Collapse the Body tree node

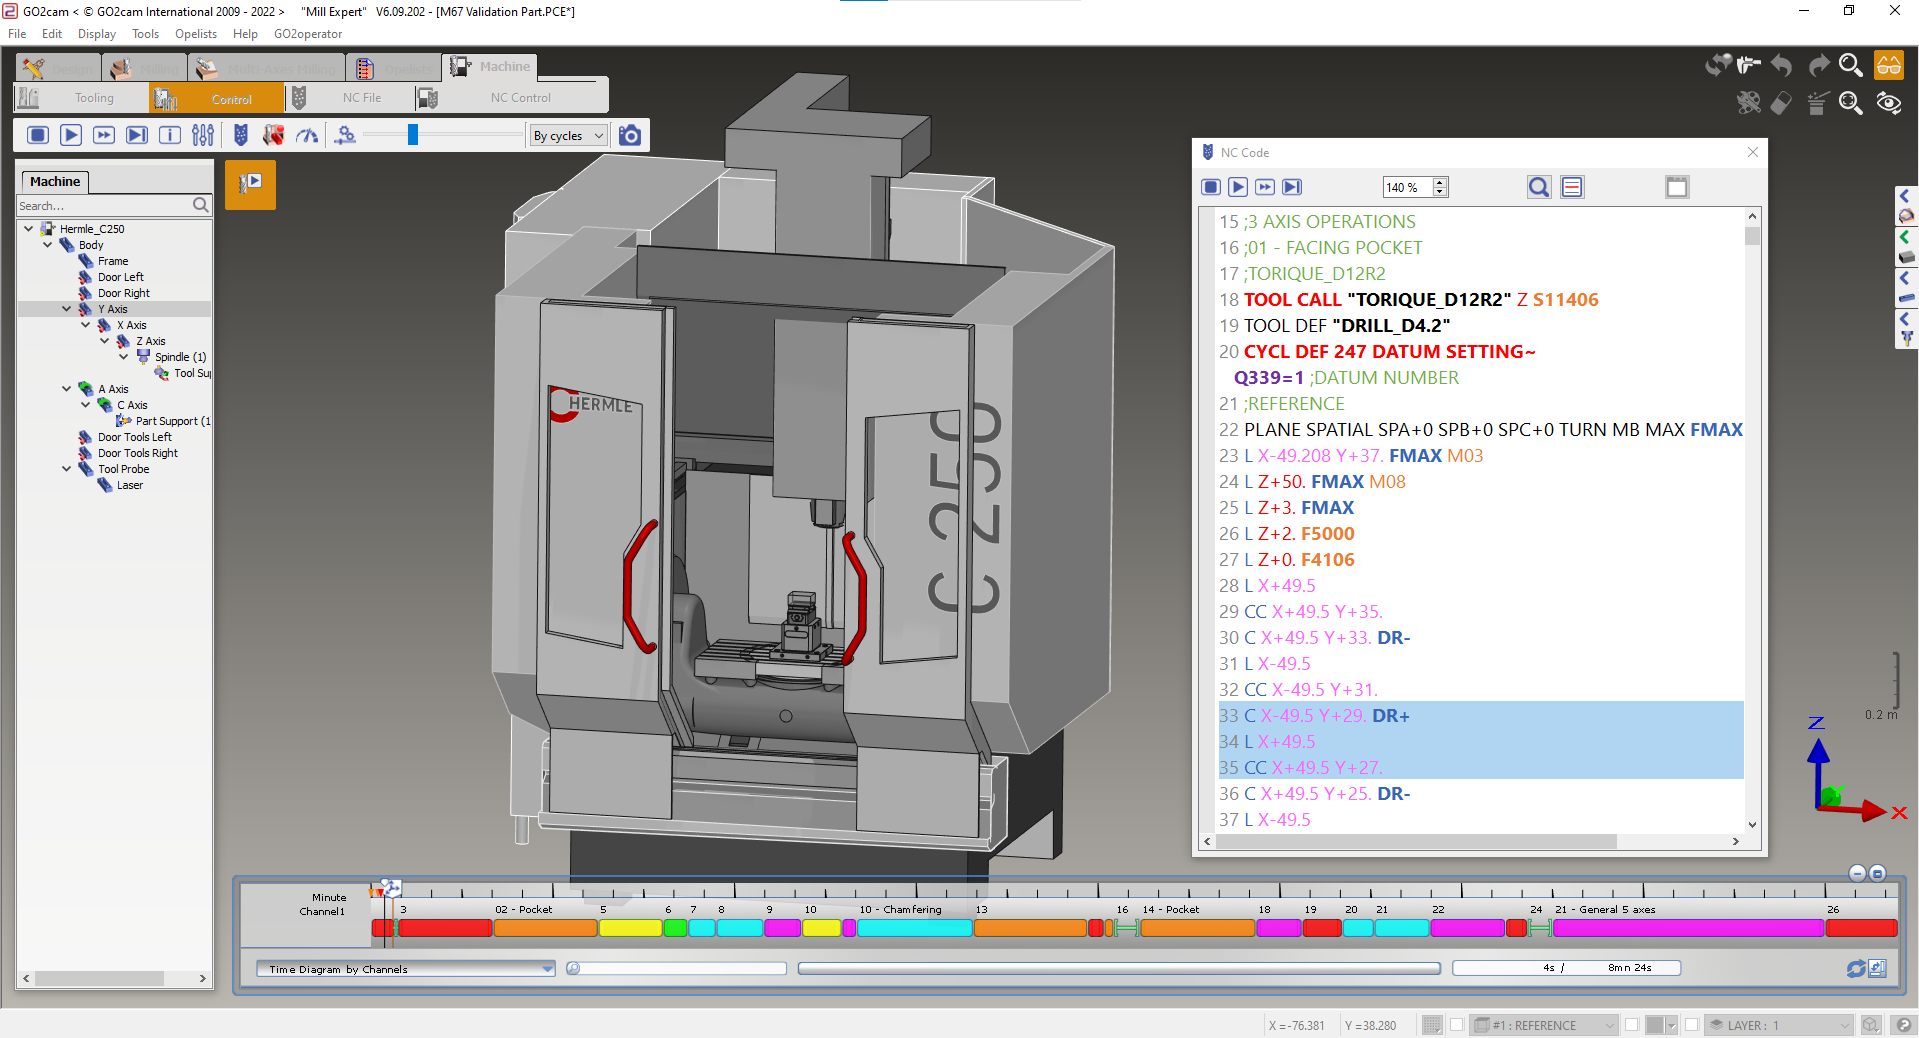coord(47,245)
